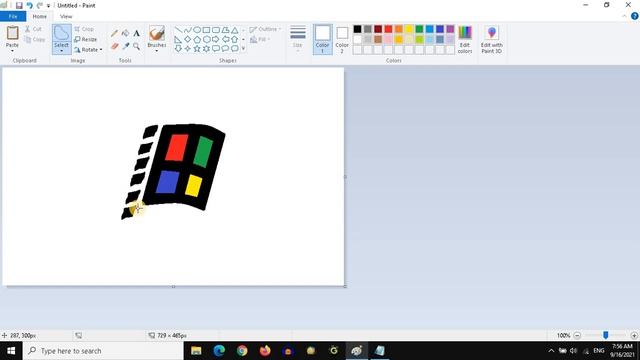Click the Resize button

(86, 40)
